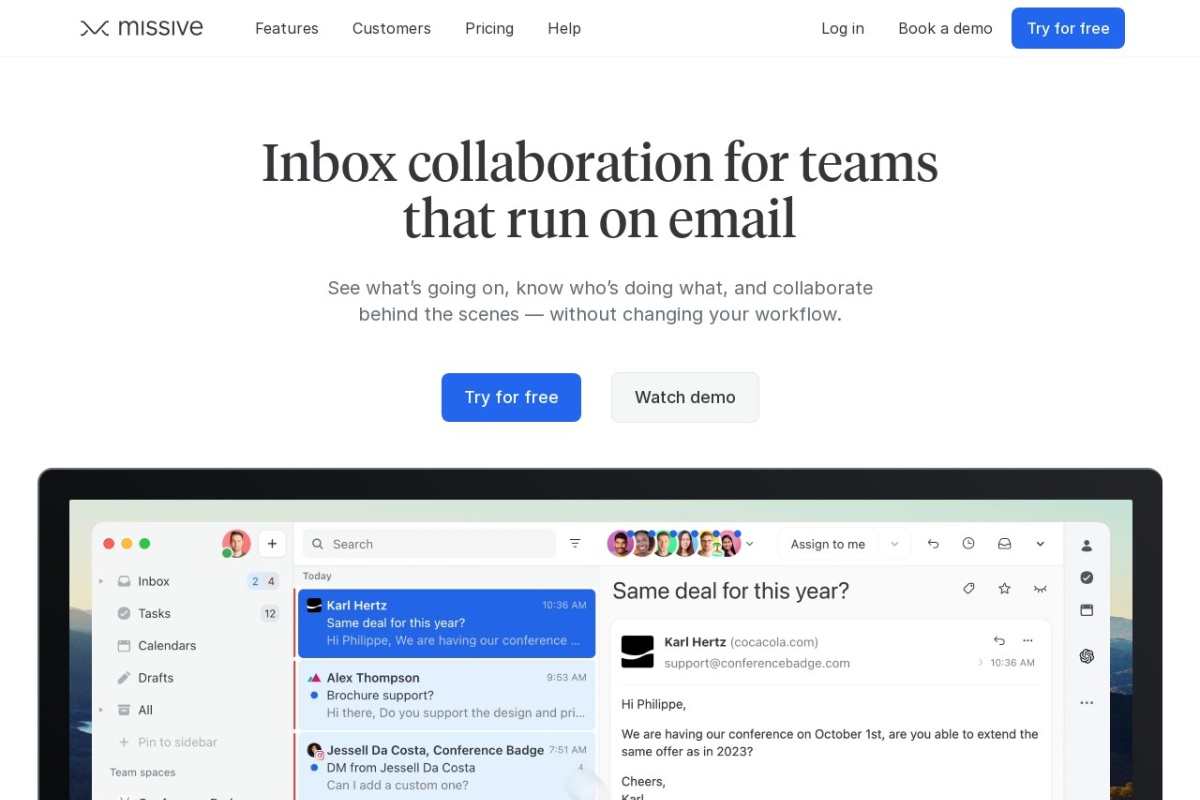Click the Missive logo in the header
Viewport: 1200px width, 800px height.
click(x=141, y=28)
